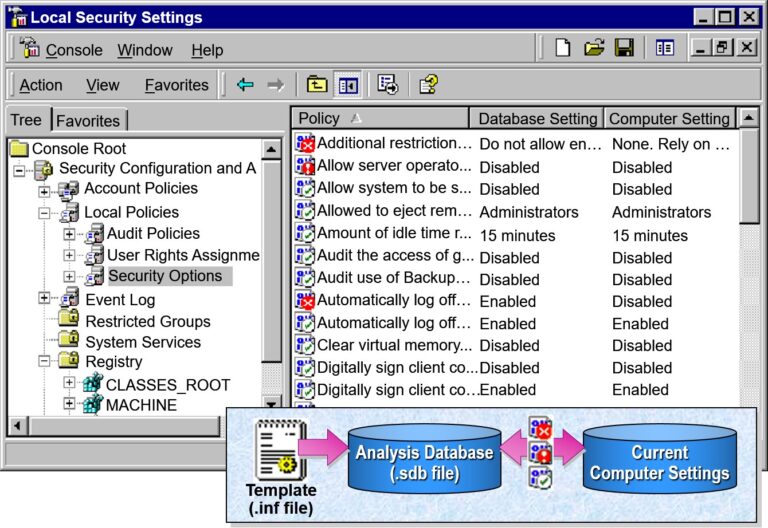Viewport: 768px width, 528px height.
Task: Click the Local Policies node icon
Action: pyautogui.click(x=69, y=213)
